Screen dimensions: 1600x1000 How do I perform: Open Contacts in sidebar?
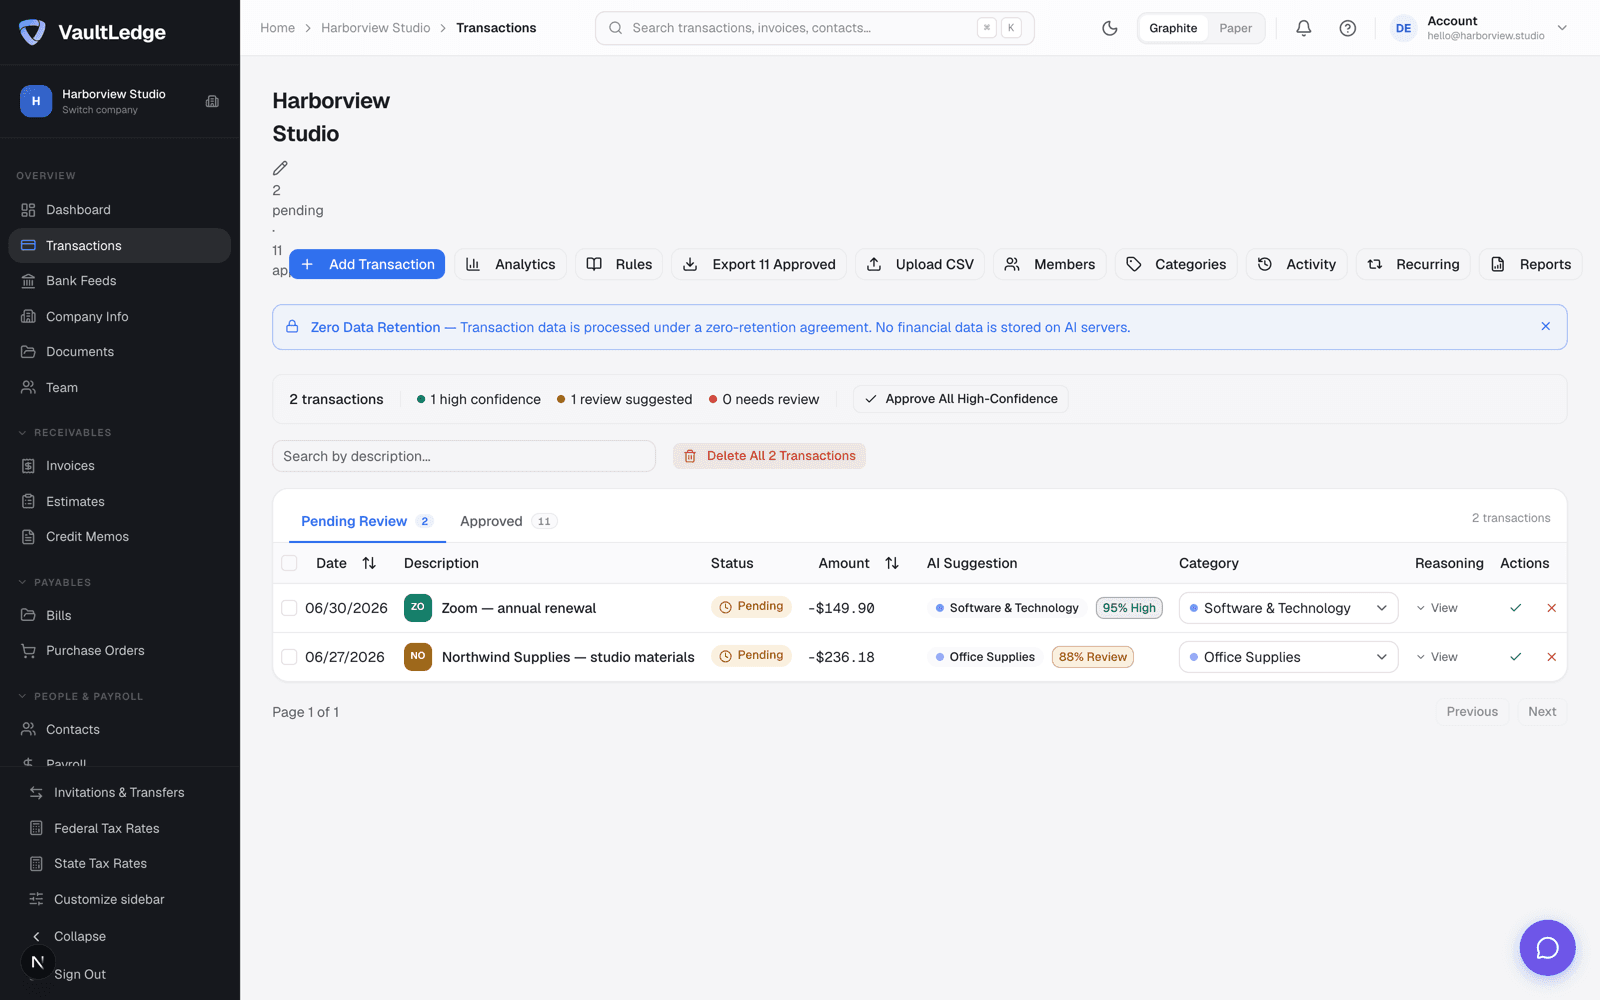point(119,730)
